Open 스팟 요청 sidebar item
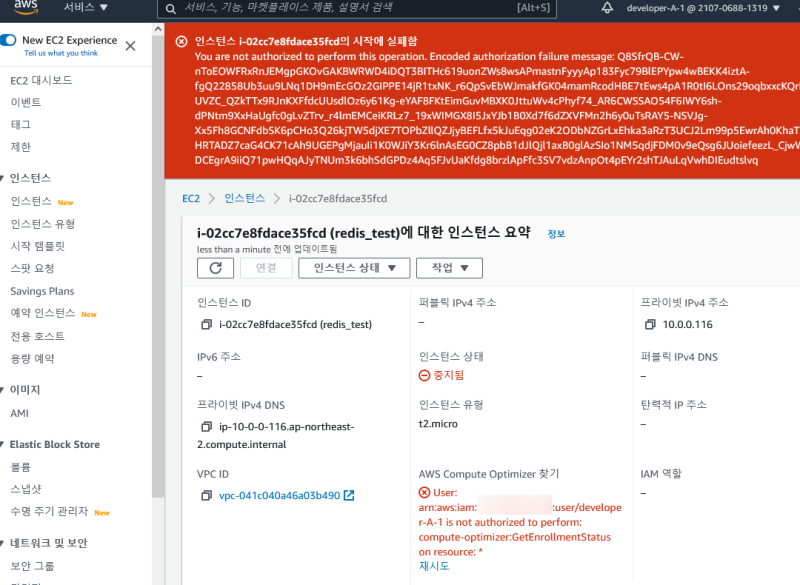Image resolution: width=800 pixels, height=585 pixels. 32,268
